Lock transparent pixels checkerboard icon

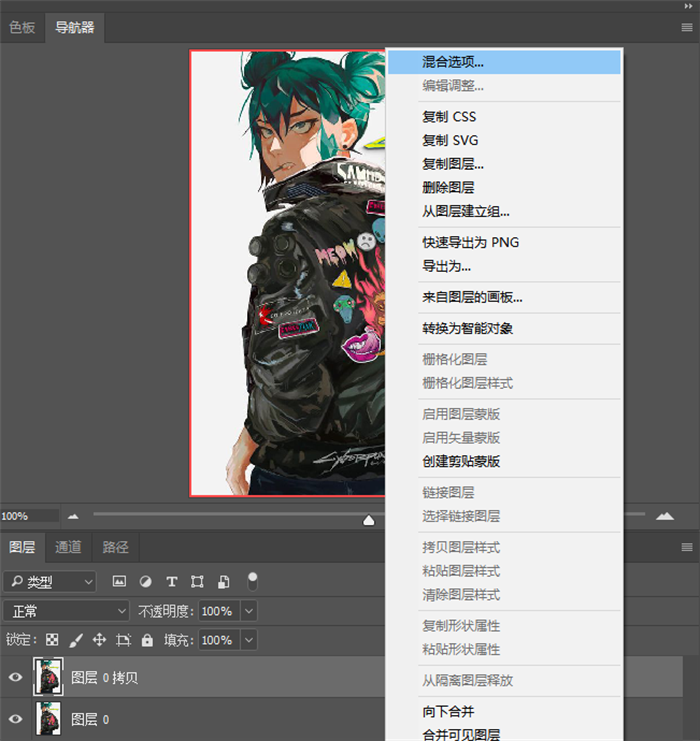click(x=52, y=640)
